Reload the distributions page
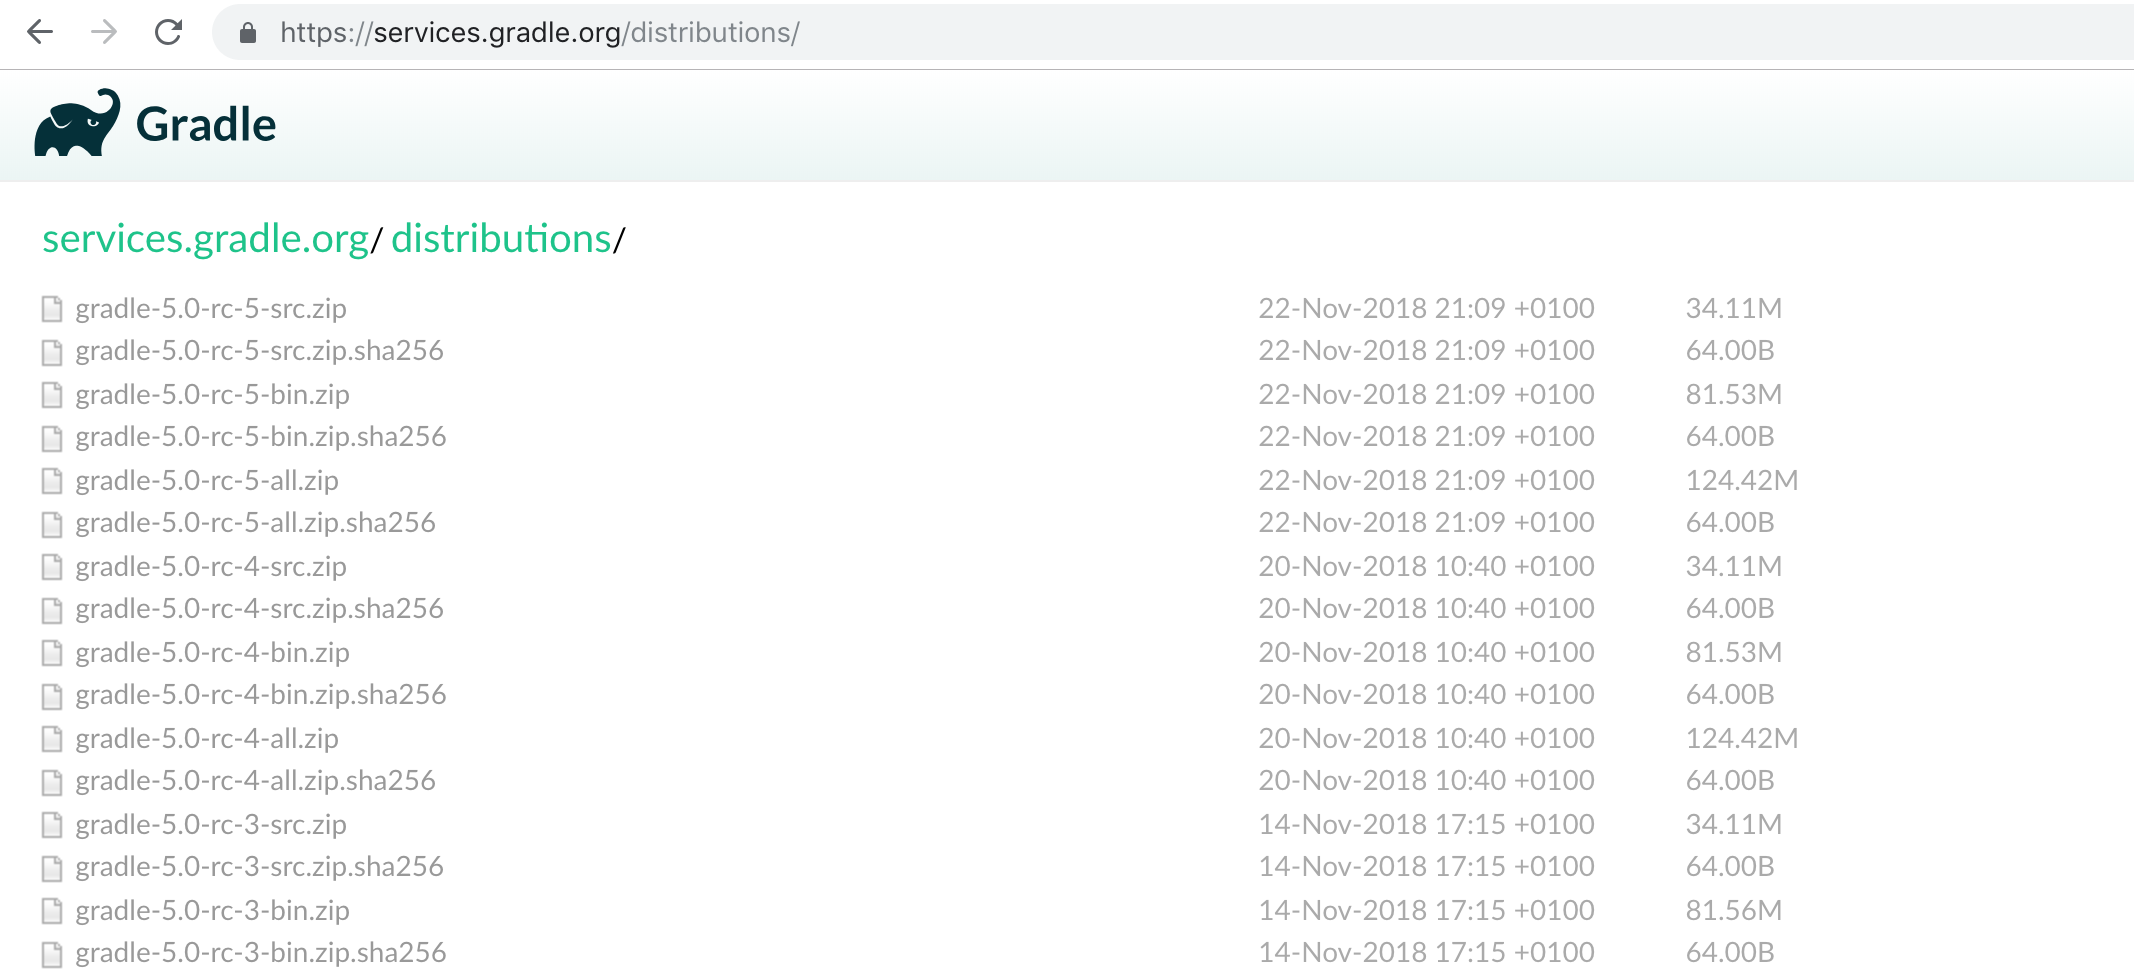 coord(168,32)
